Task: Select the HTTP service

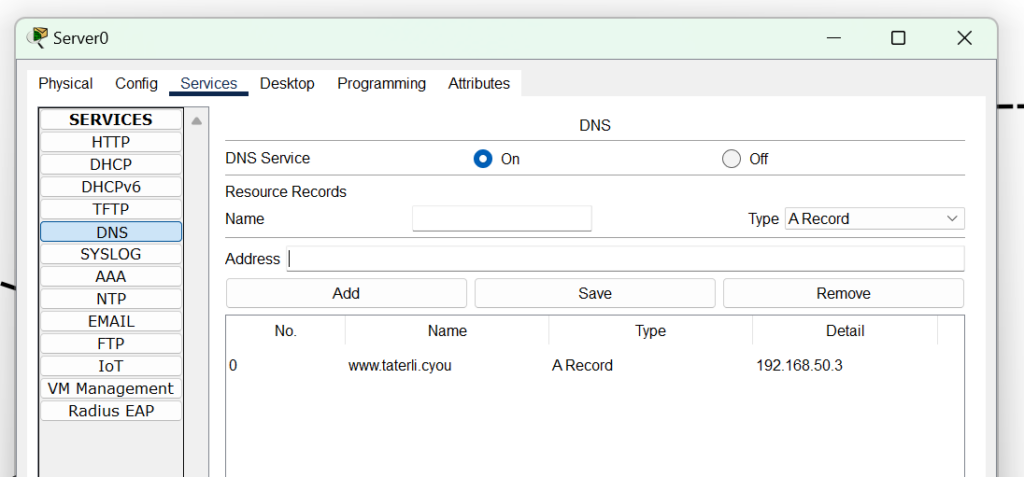Action: (x=111, y=142)
